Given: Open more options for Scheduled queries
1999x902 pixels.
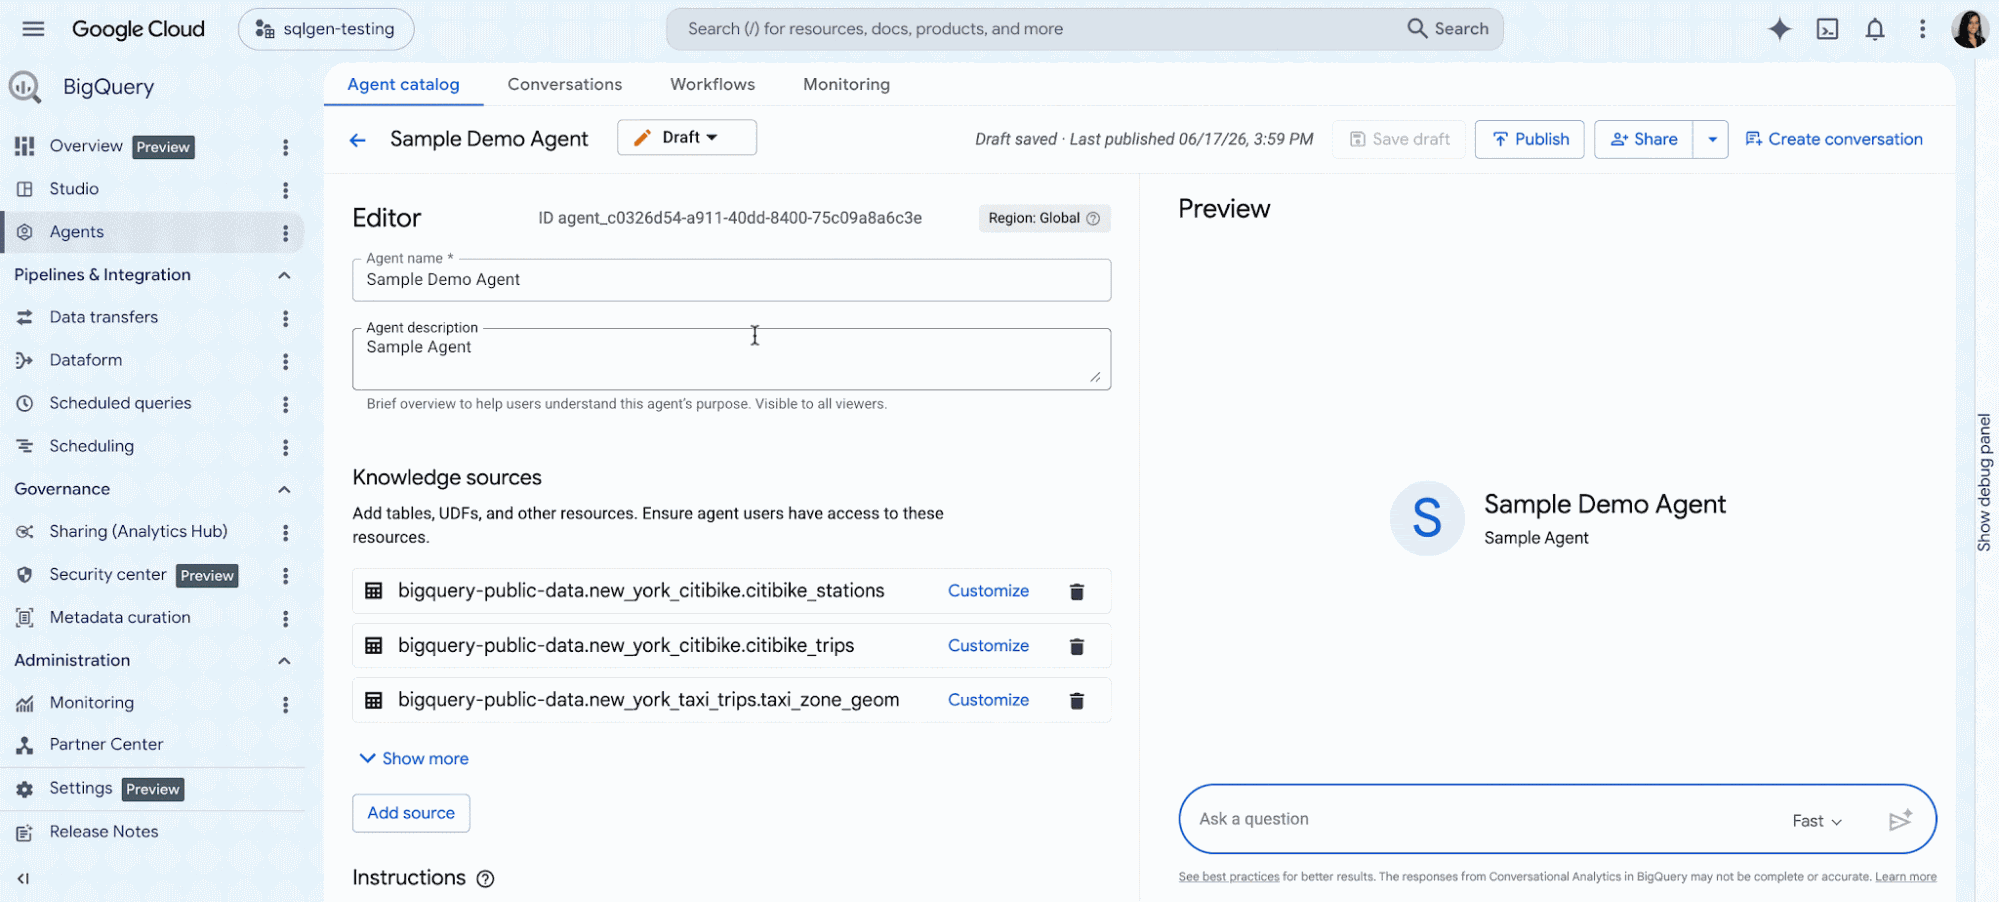Looking at the screenshot, I should (285, 404).
